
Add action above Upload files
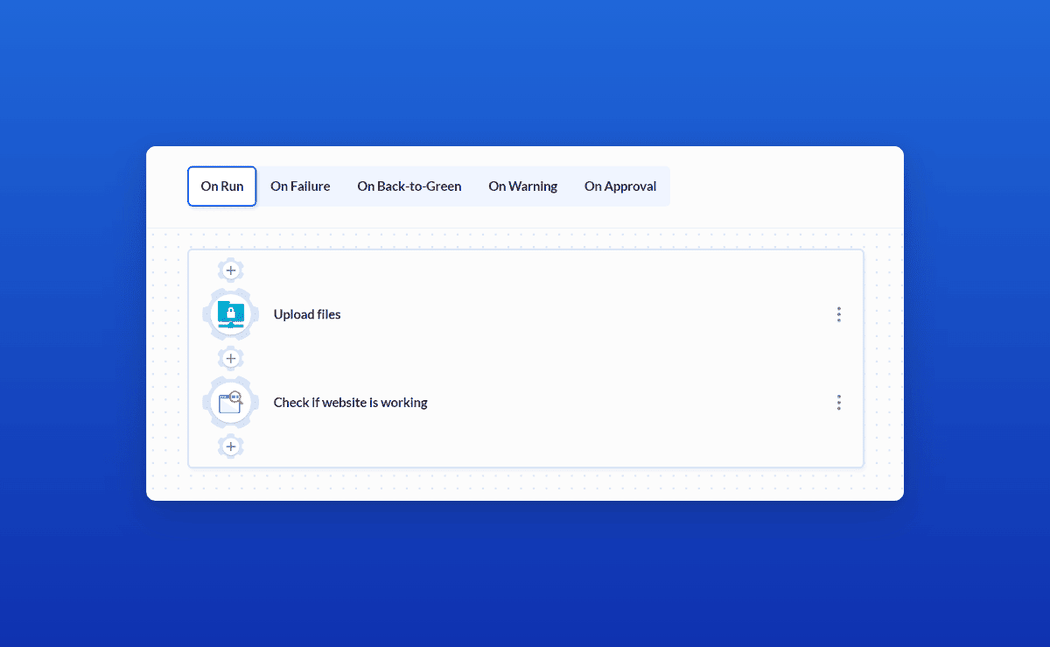click(x=230, y=271)
